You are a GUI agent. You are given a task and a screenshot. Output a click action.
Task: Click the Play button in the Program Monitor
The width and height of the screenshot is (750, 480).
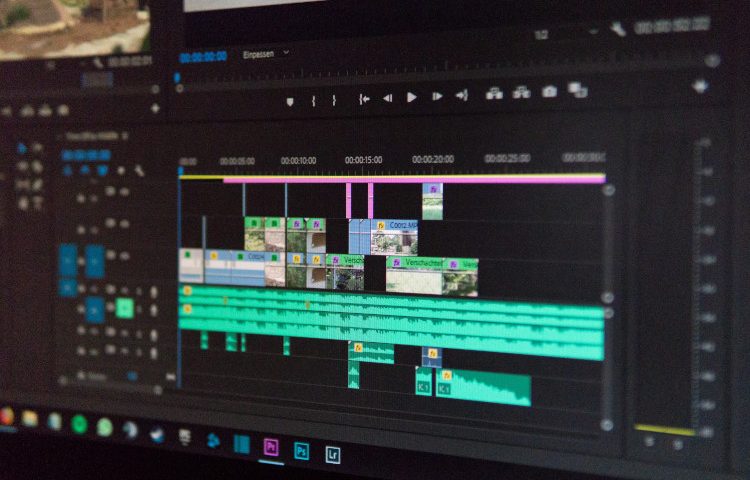[411, 97]
